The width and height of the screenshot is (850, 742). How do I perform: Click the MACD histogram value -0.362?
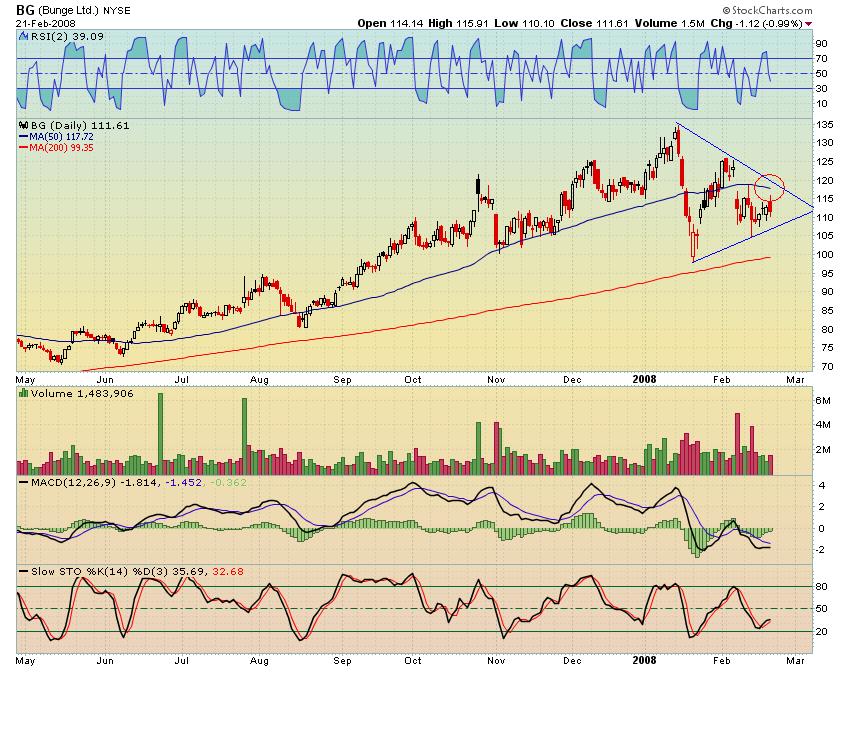click(228, 482)
